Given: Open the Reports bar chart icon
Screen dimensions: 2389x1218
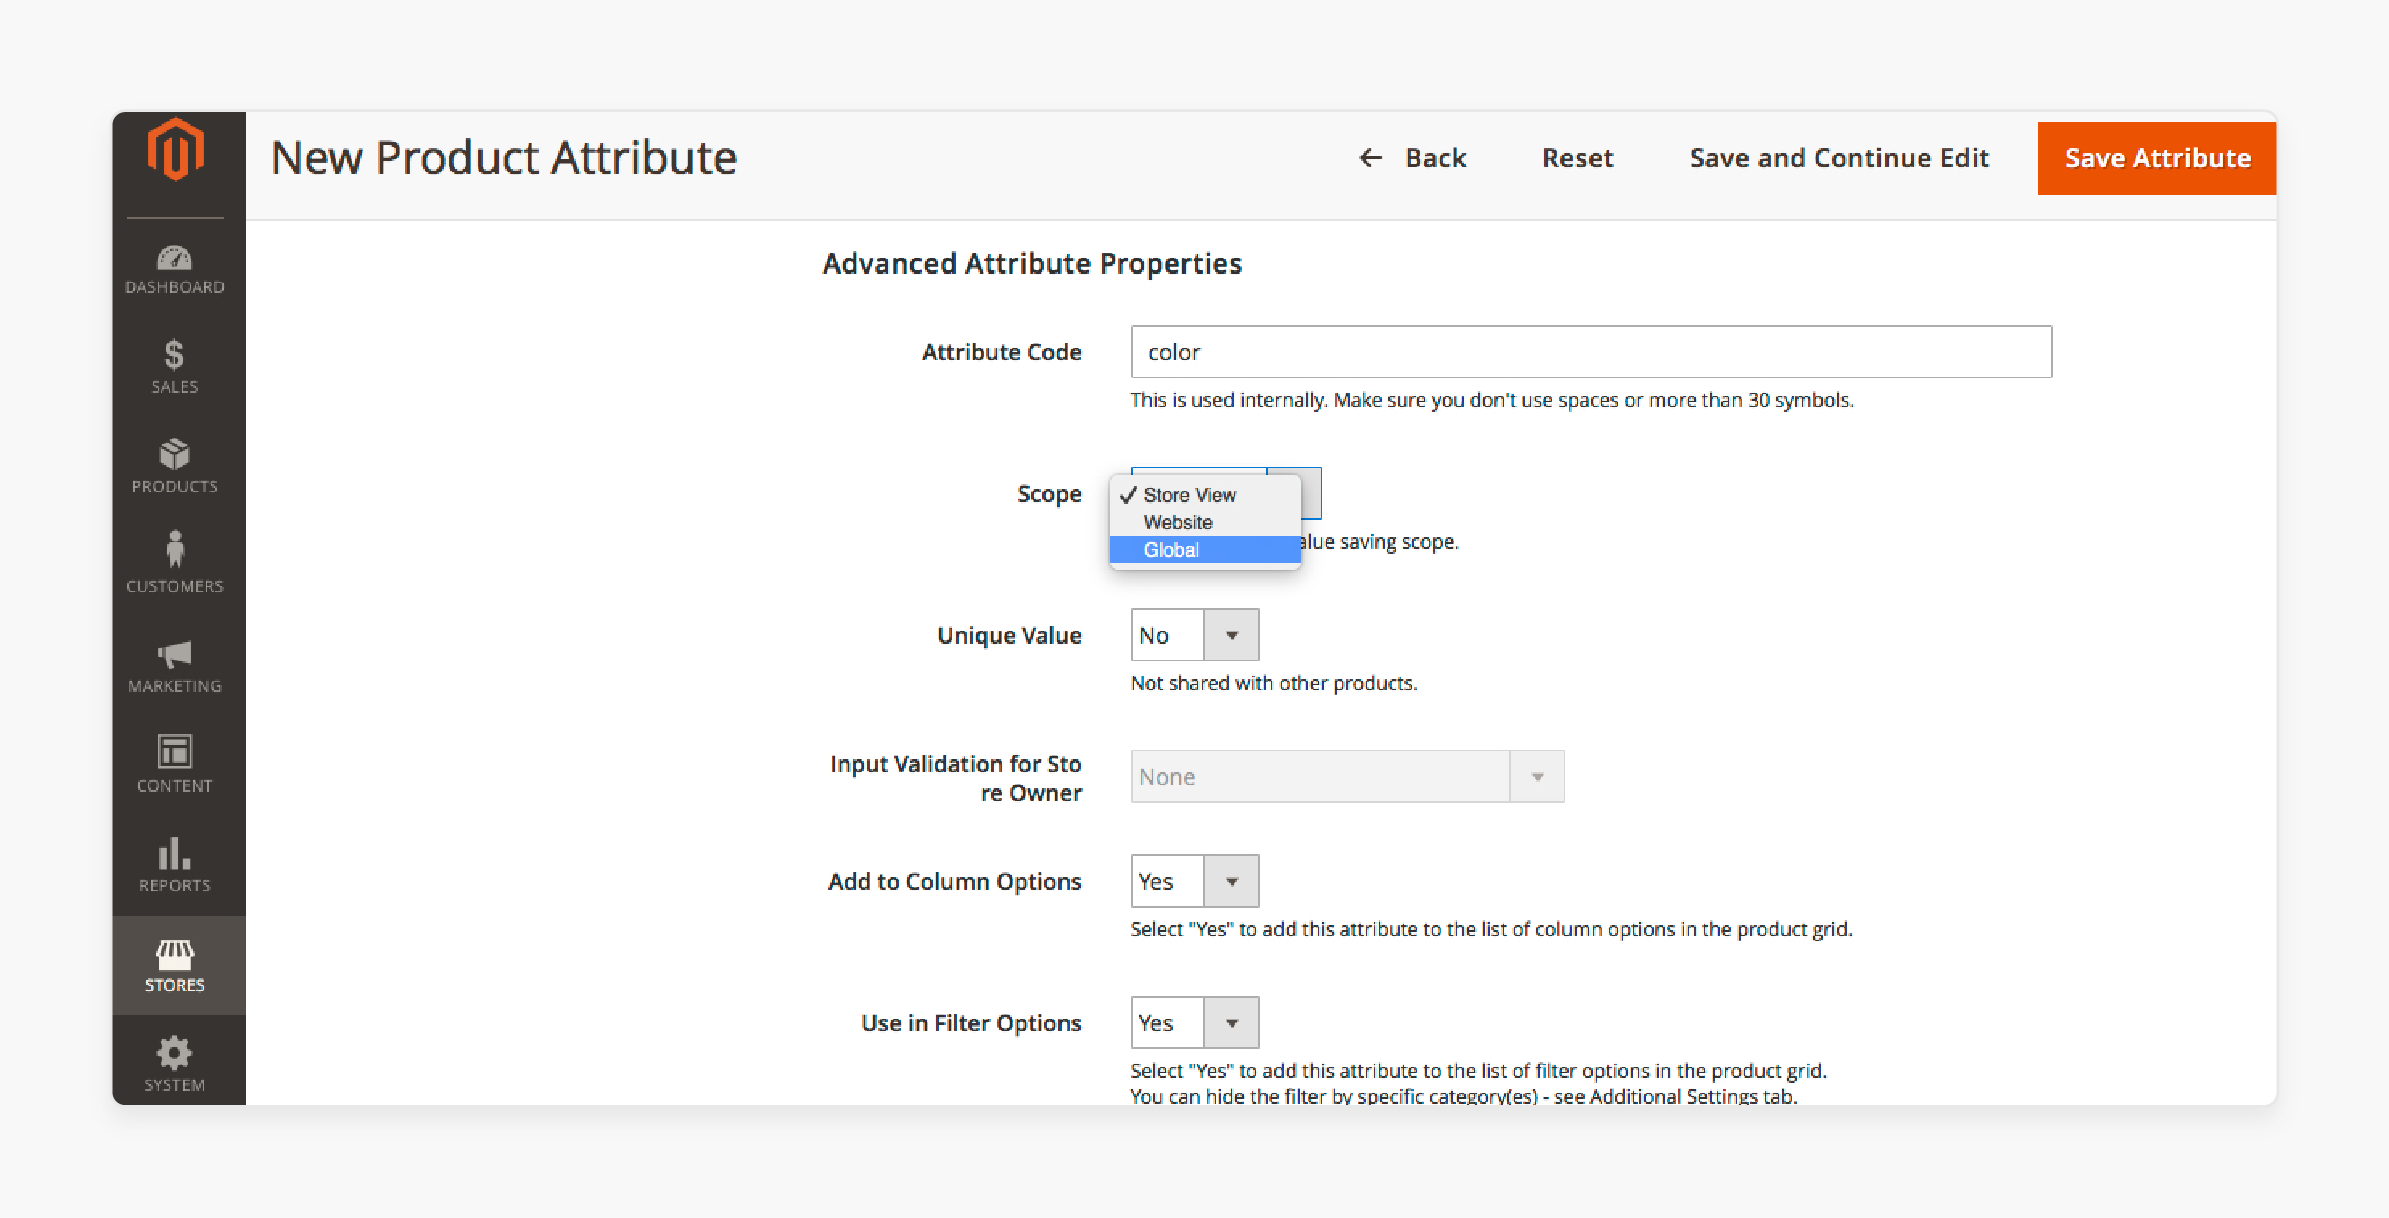Looking at the screenshot, I should coord(174,853).
